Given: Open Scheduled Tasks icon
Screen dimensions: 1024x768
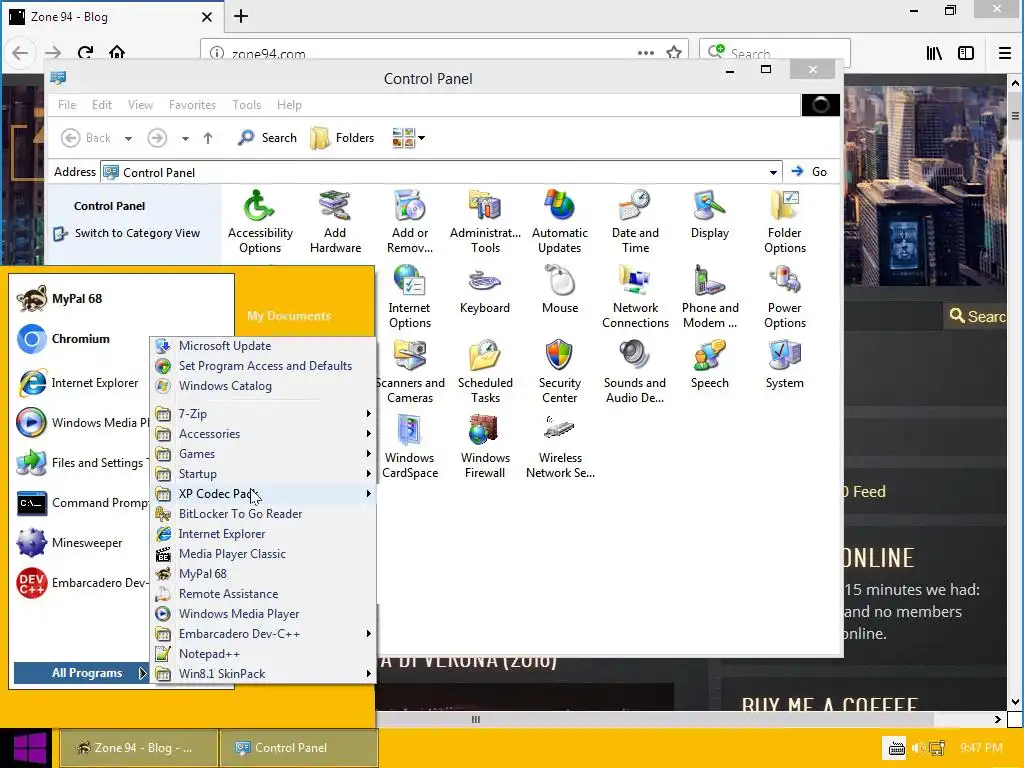Looking at the screenshot, I should tap(485, 372).
